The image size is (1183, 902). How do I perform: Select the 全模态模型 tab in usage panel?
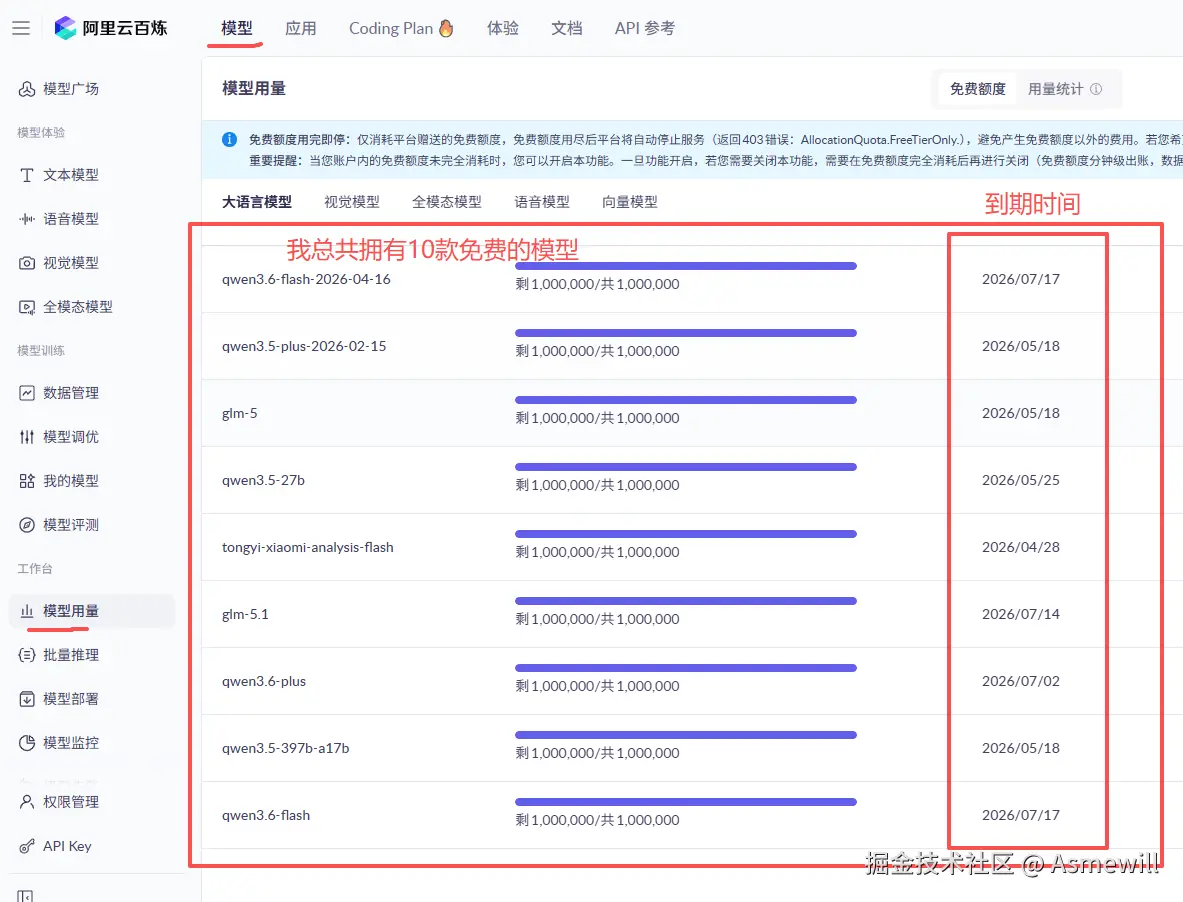pos(447,202)
